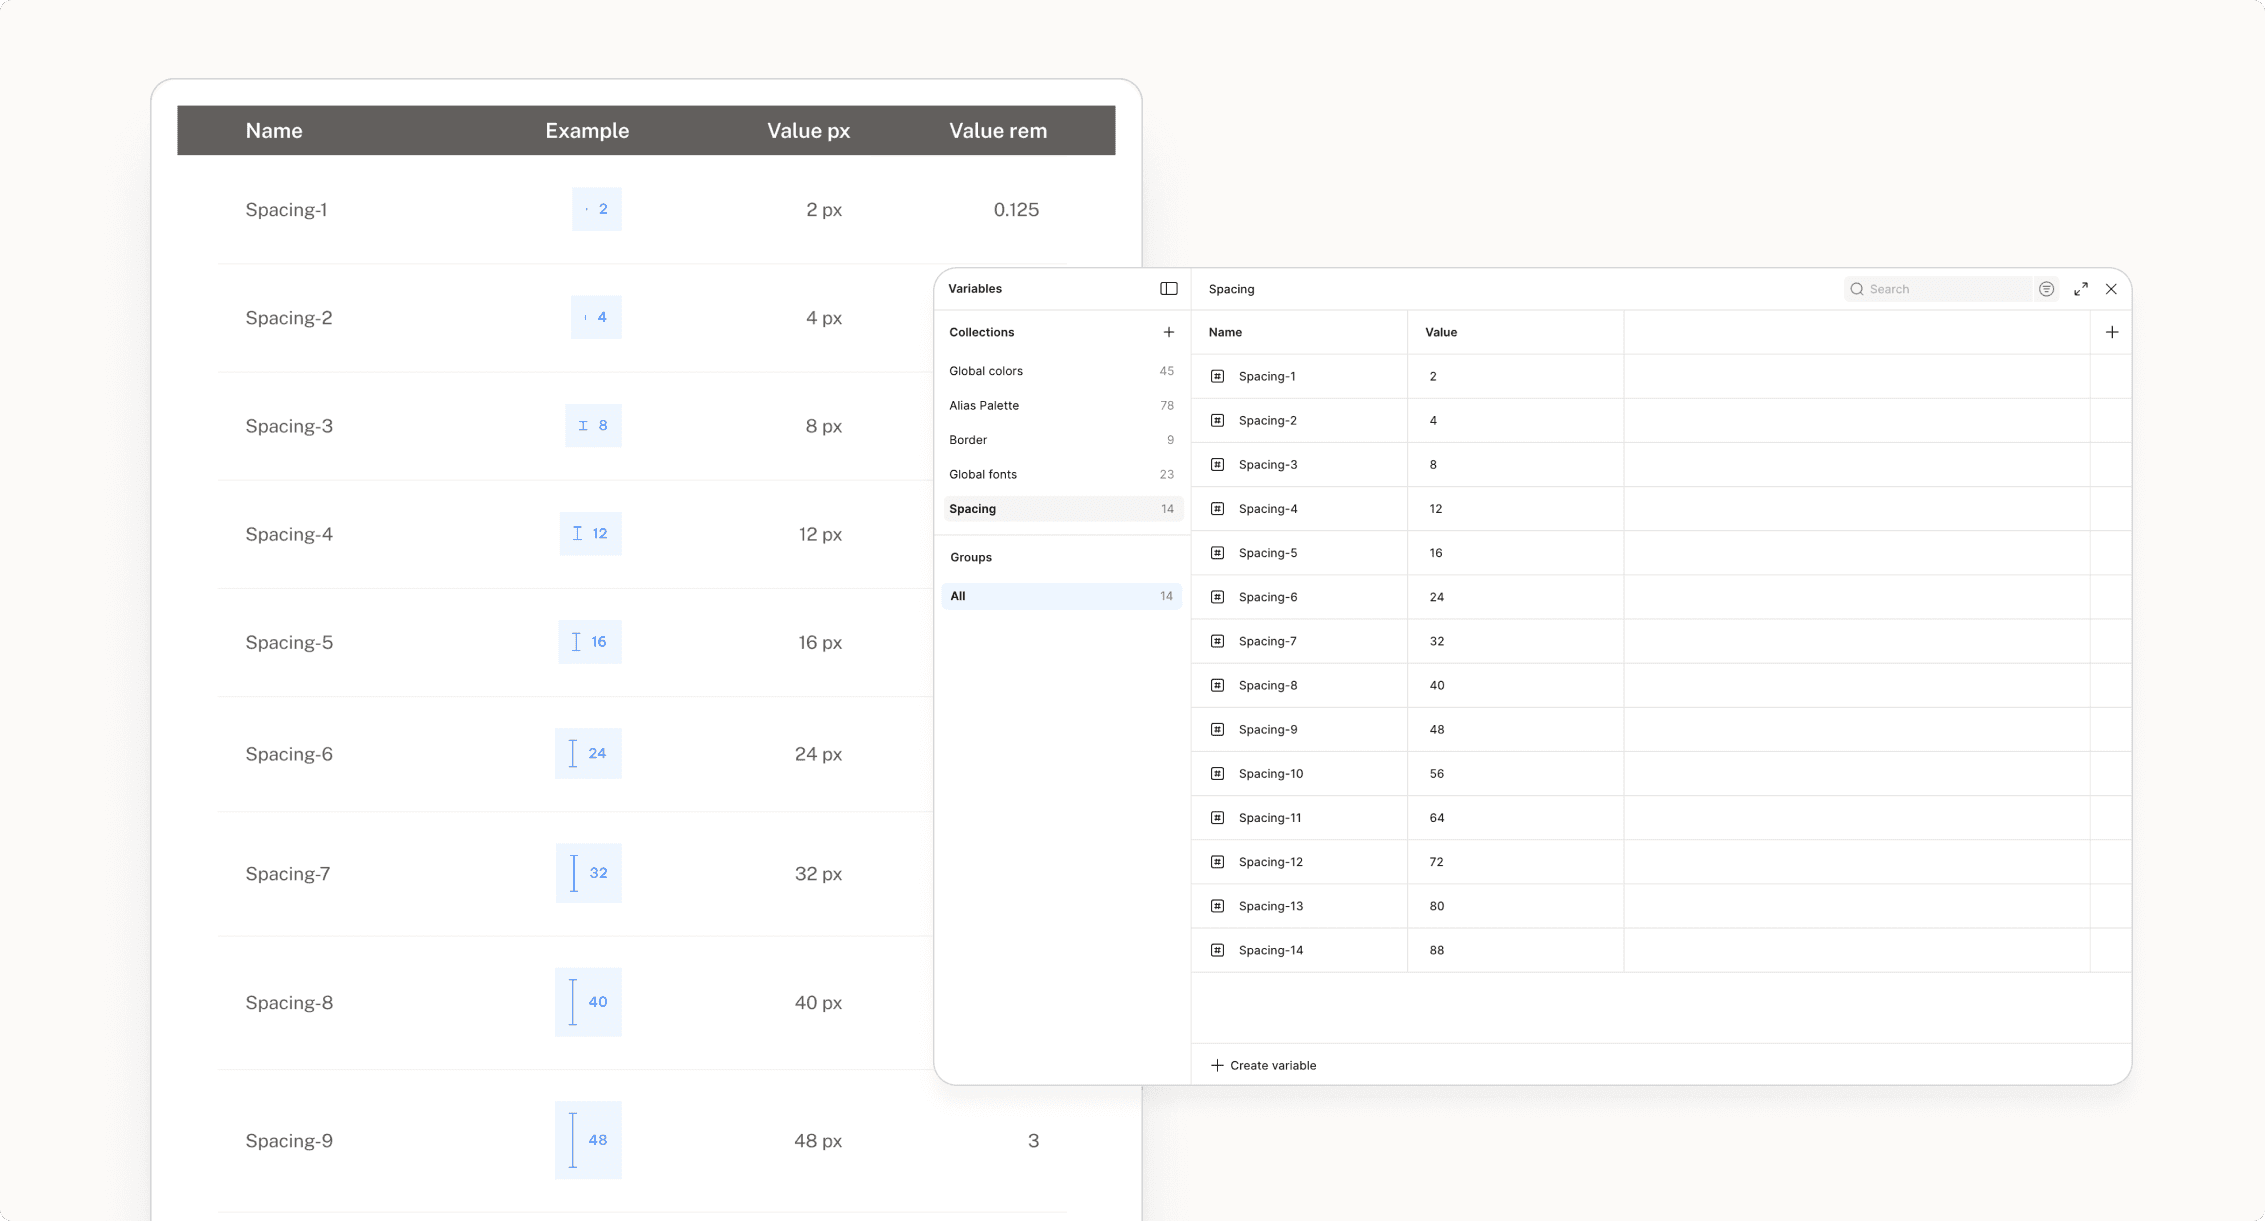Click the plus icon beside Collections
The width and height of the screenshot is (2265, 1221).
1168,332
